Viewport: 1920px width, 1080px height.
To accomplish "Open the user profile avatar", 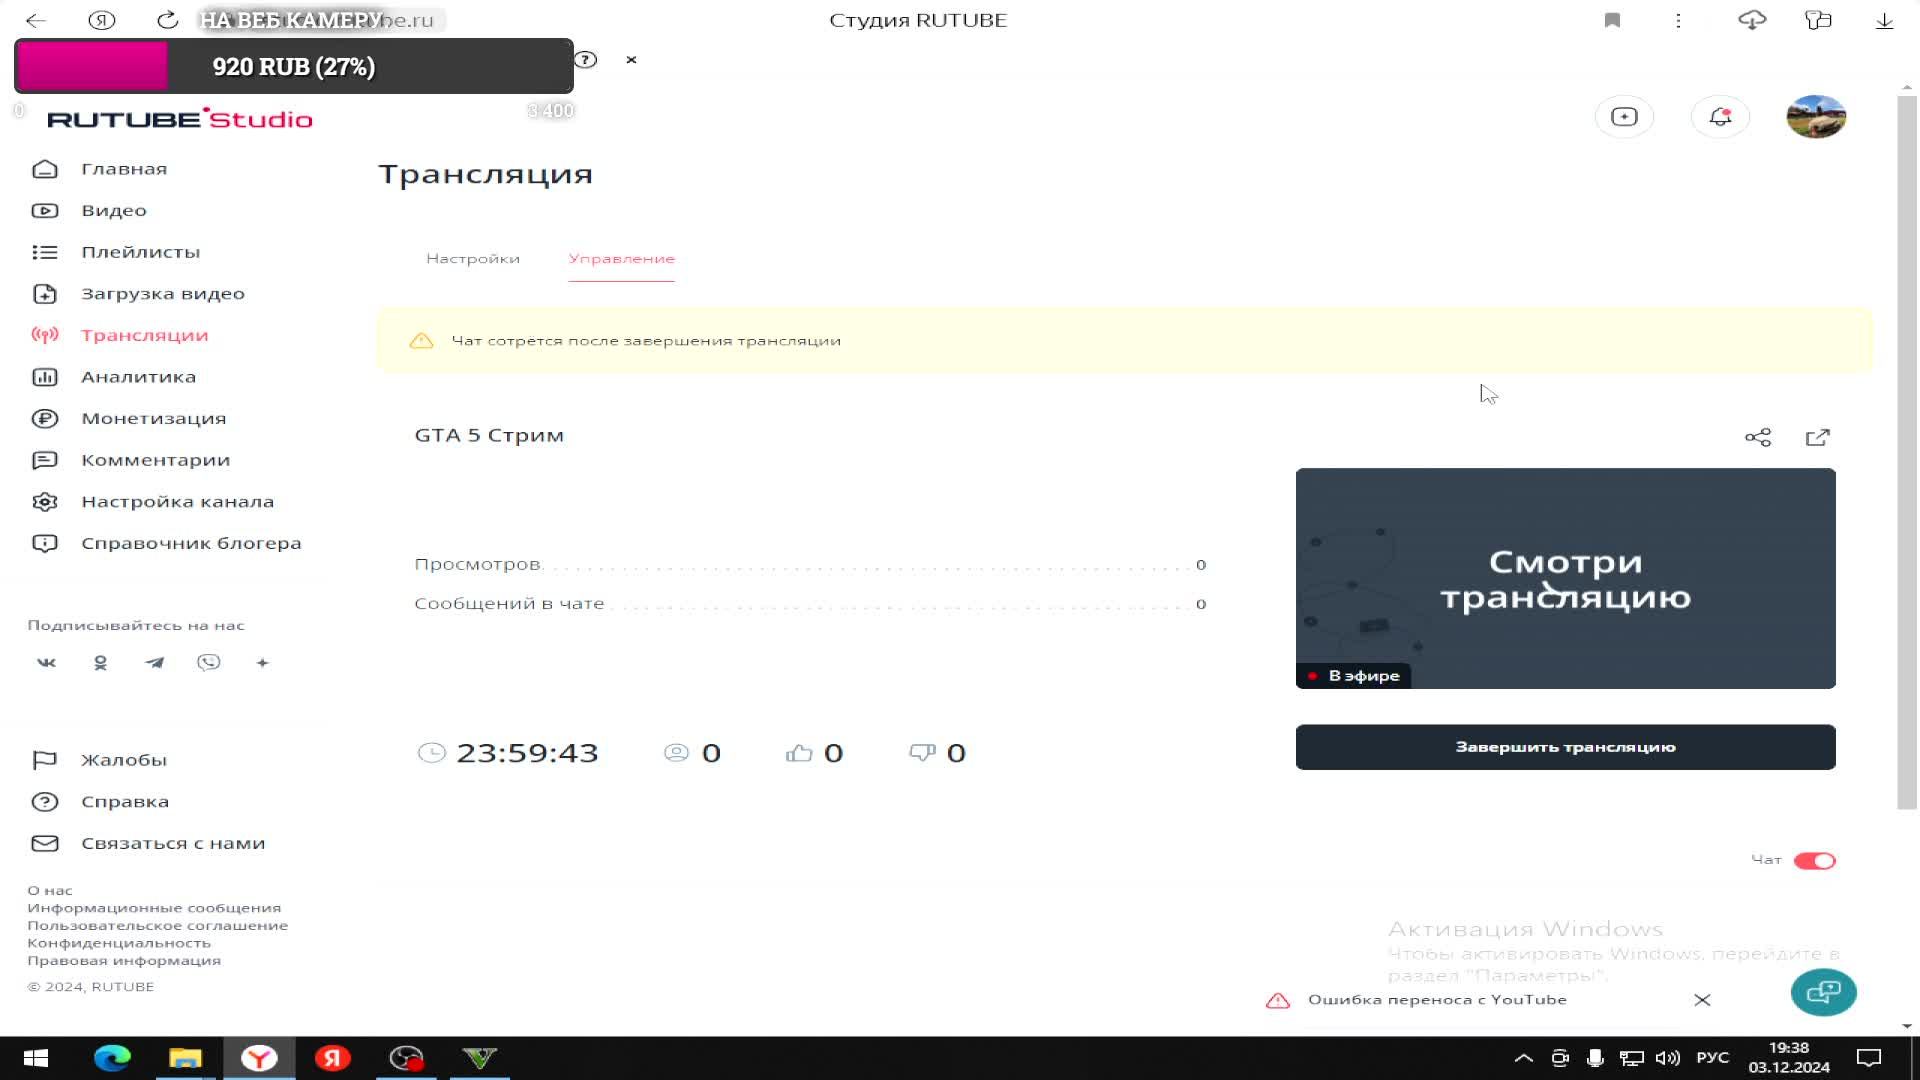I will point(1816,117).
